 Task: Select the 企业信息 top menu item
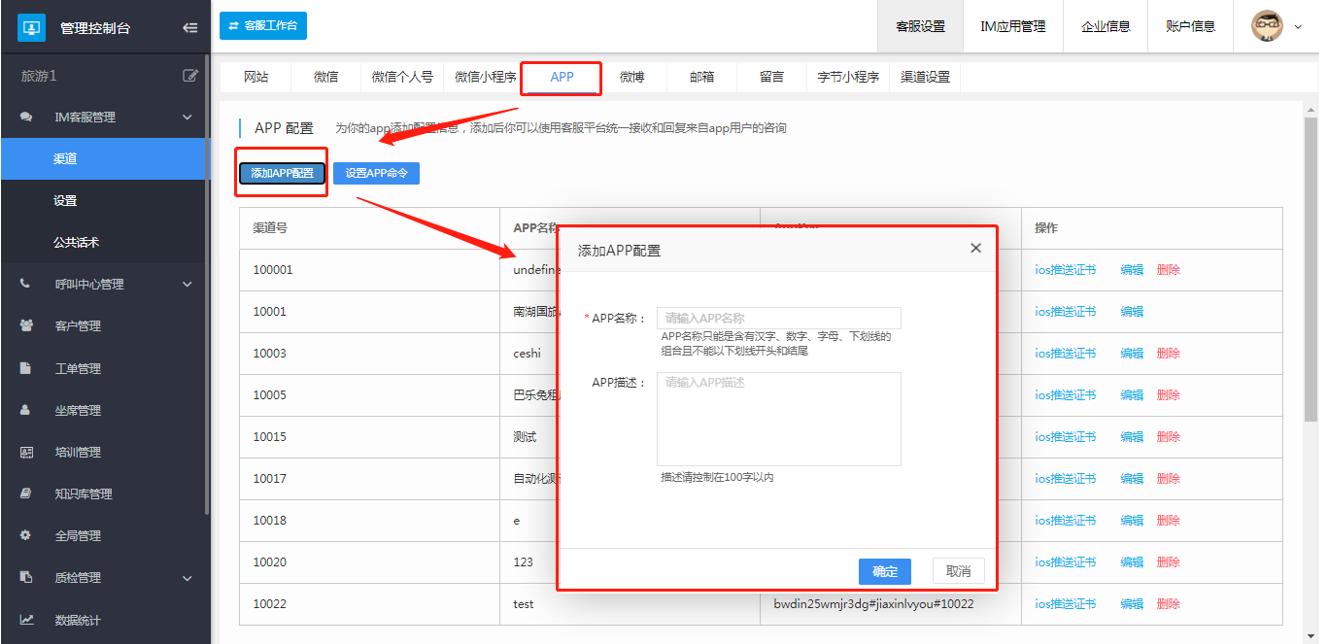click(1106, 27)
